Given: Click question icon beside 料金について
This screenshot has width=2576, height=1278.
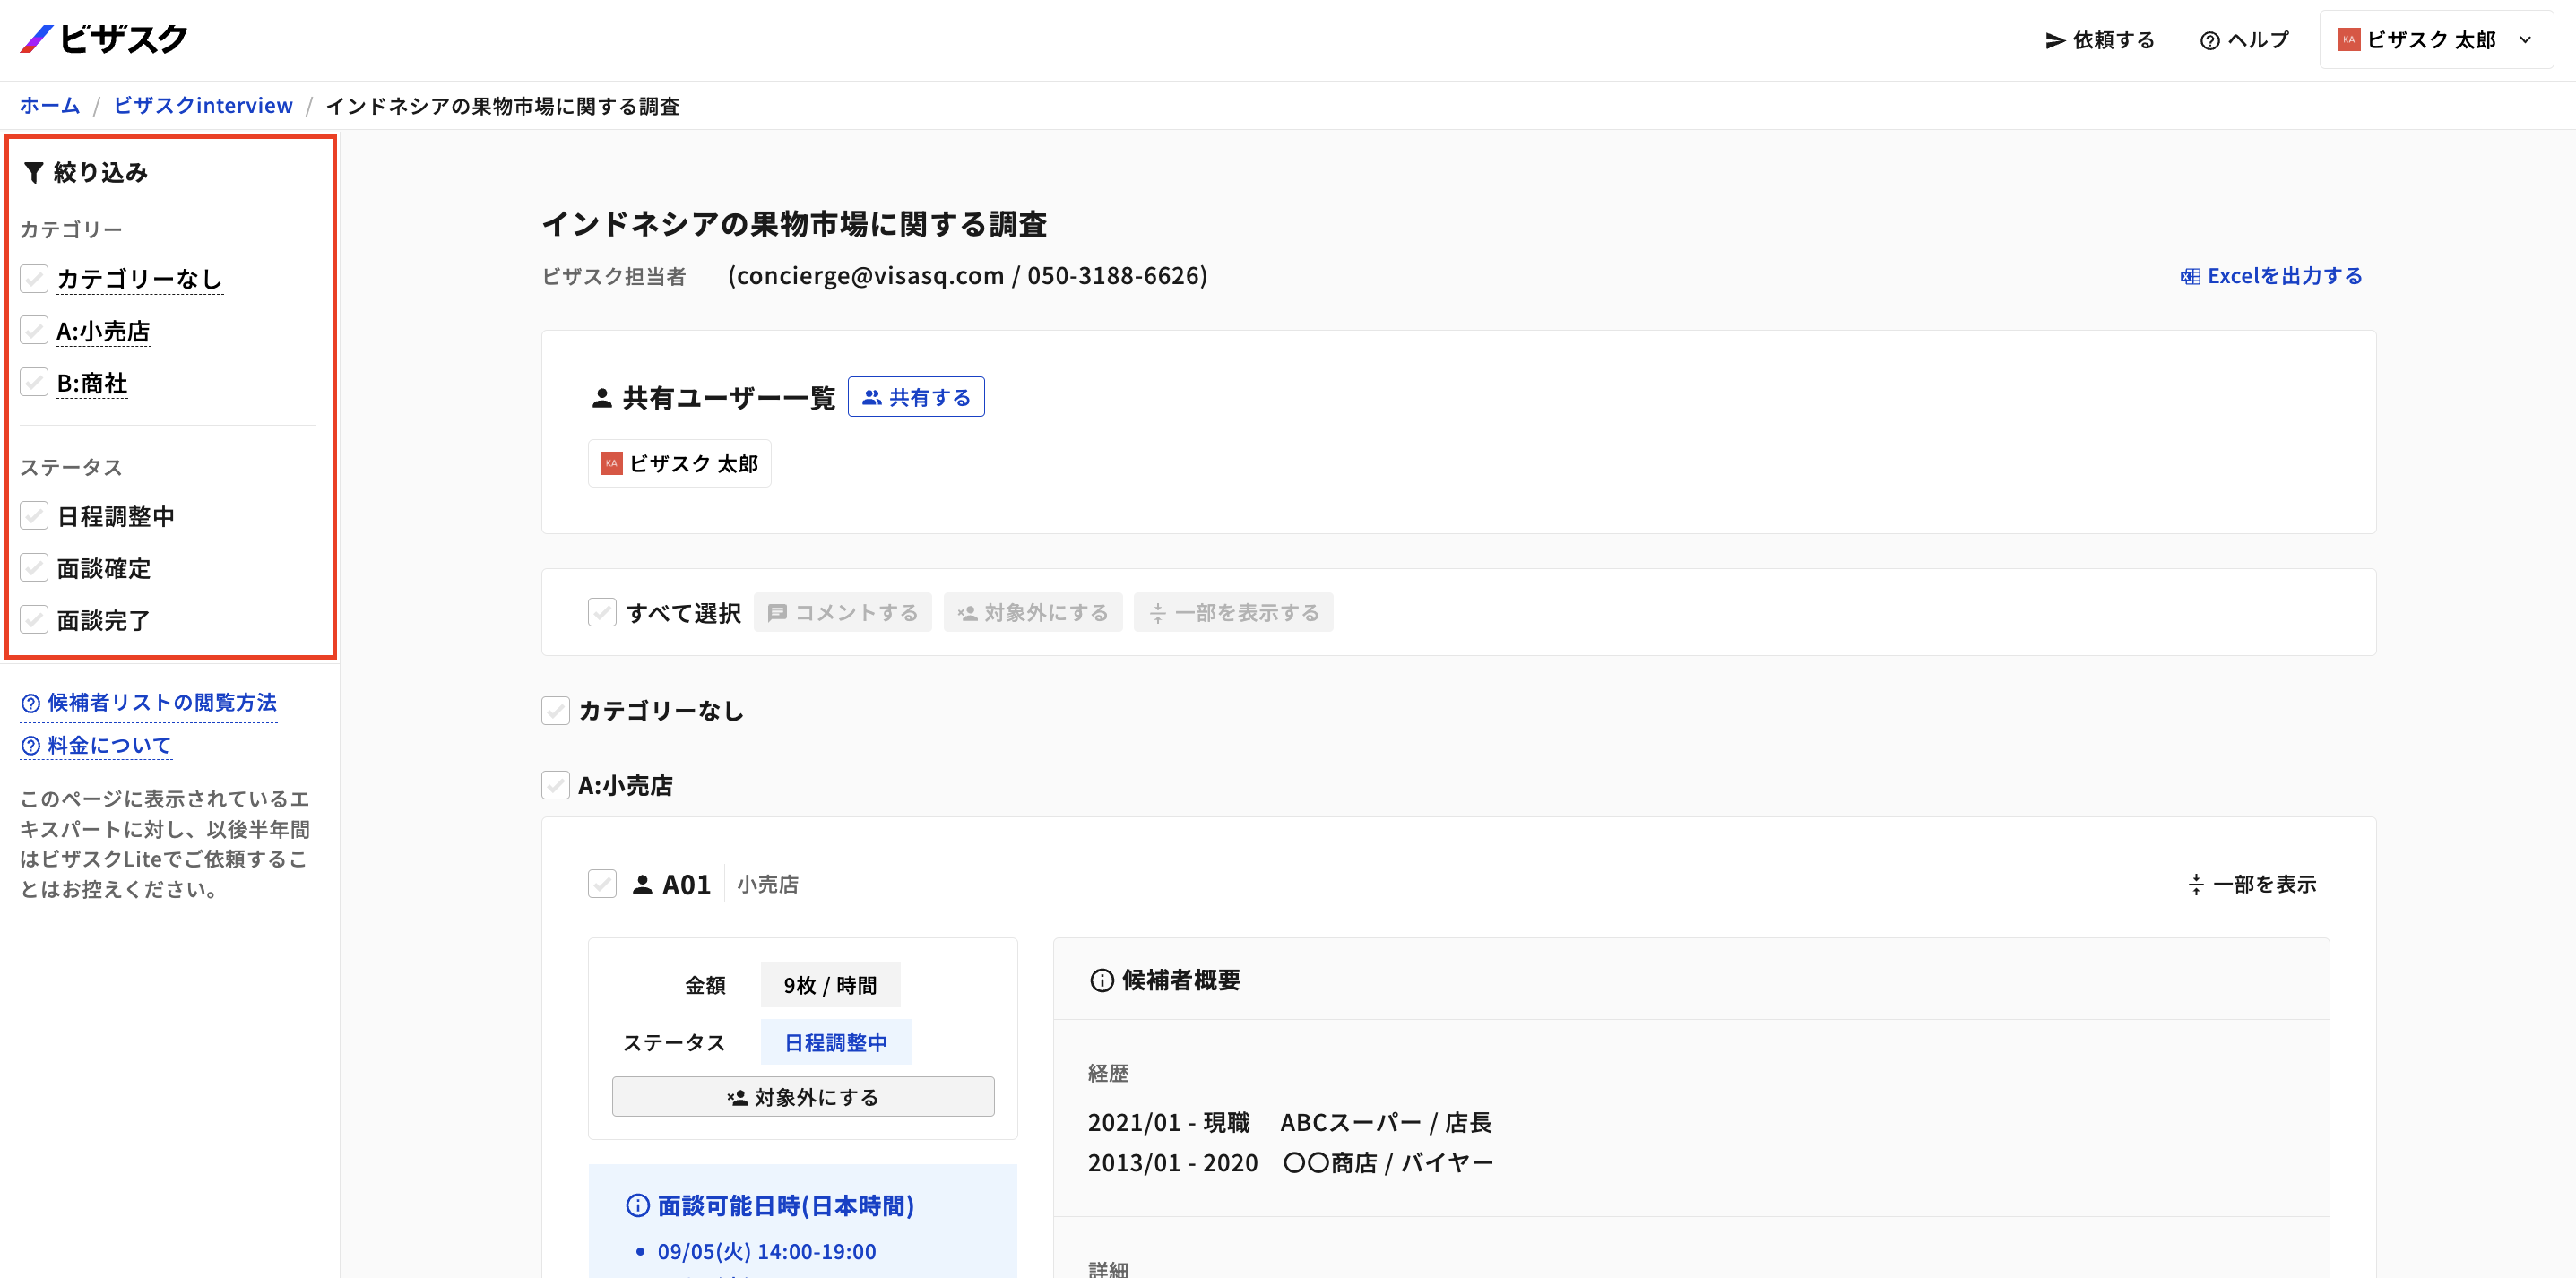Looking at the screenshot, I should tap(31, 746).
